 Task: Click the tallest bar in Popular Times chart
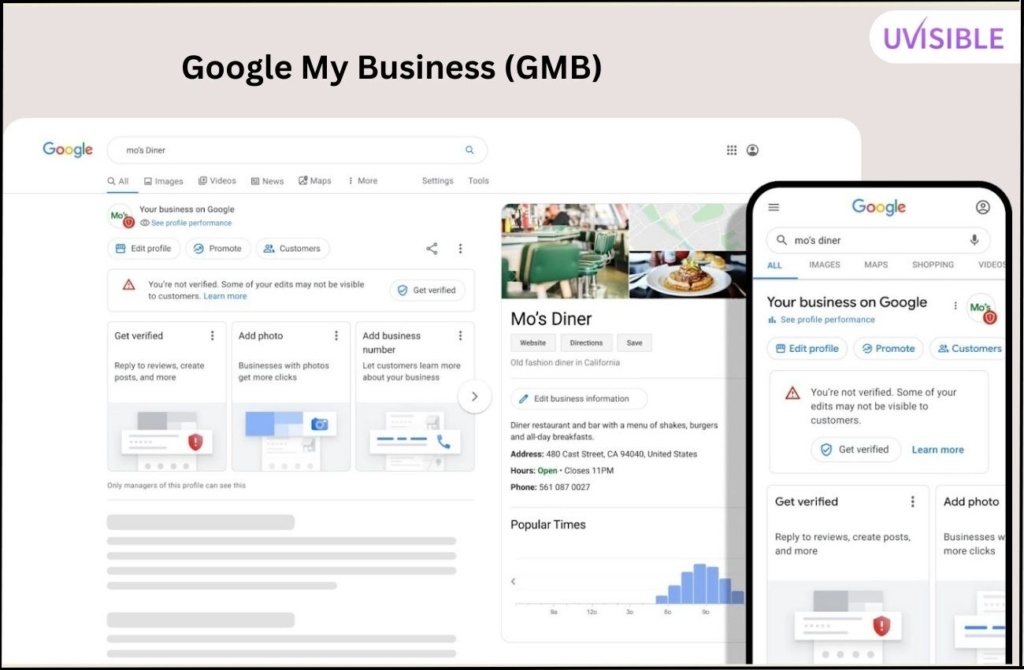tap(700, 584)
